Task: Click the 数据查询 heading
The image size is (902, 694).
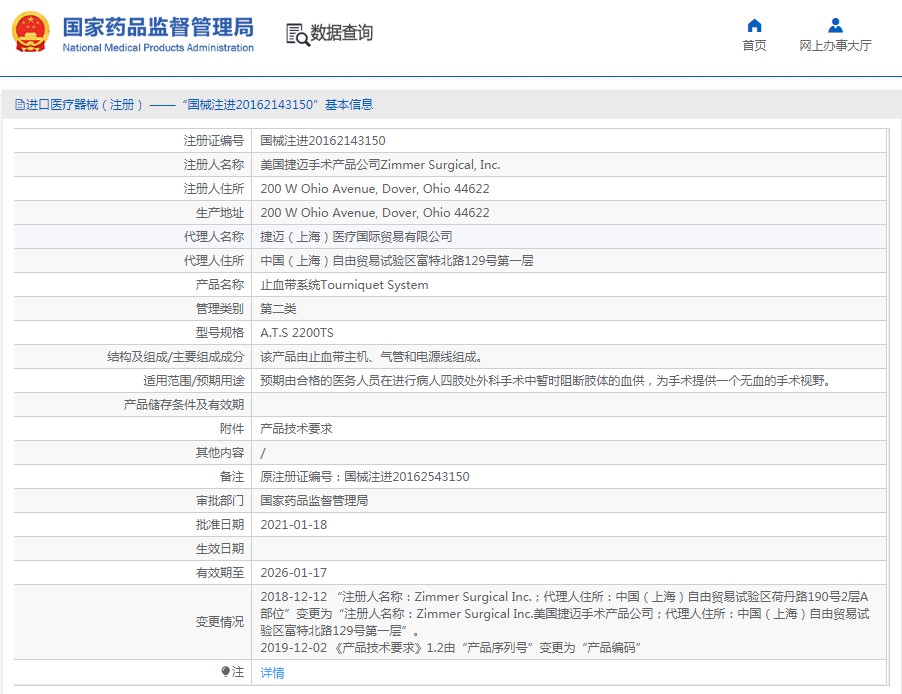Action: click(342, 33)
